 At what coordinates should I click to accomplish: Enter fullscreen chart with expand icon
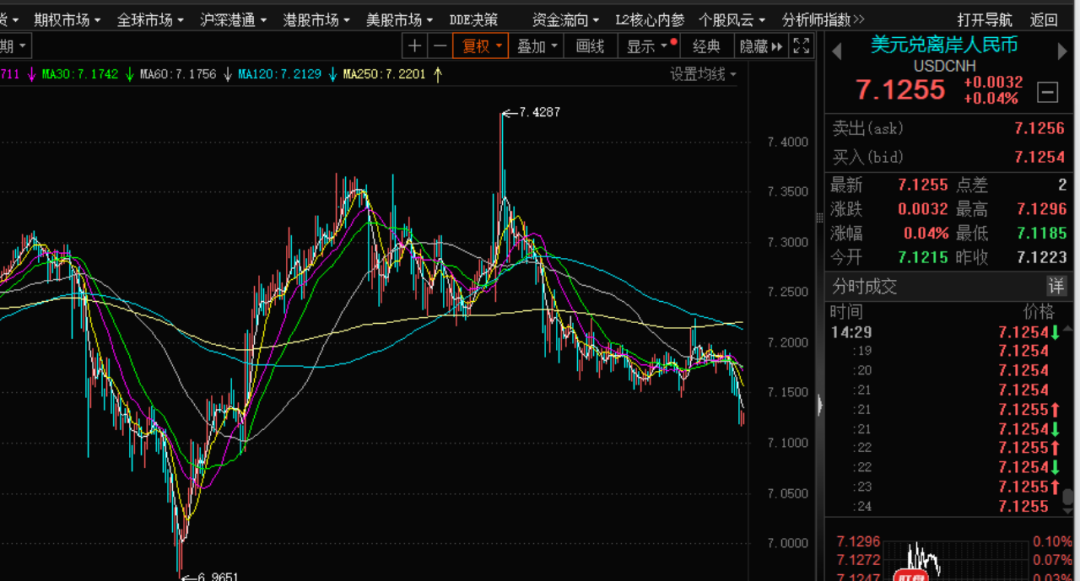click(802, 46)
